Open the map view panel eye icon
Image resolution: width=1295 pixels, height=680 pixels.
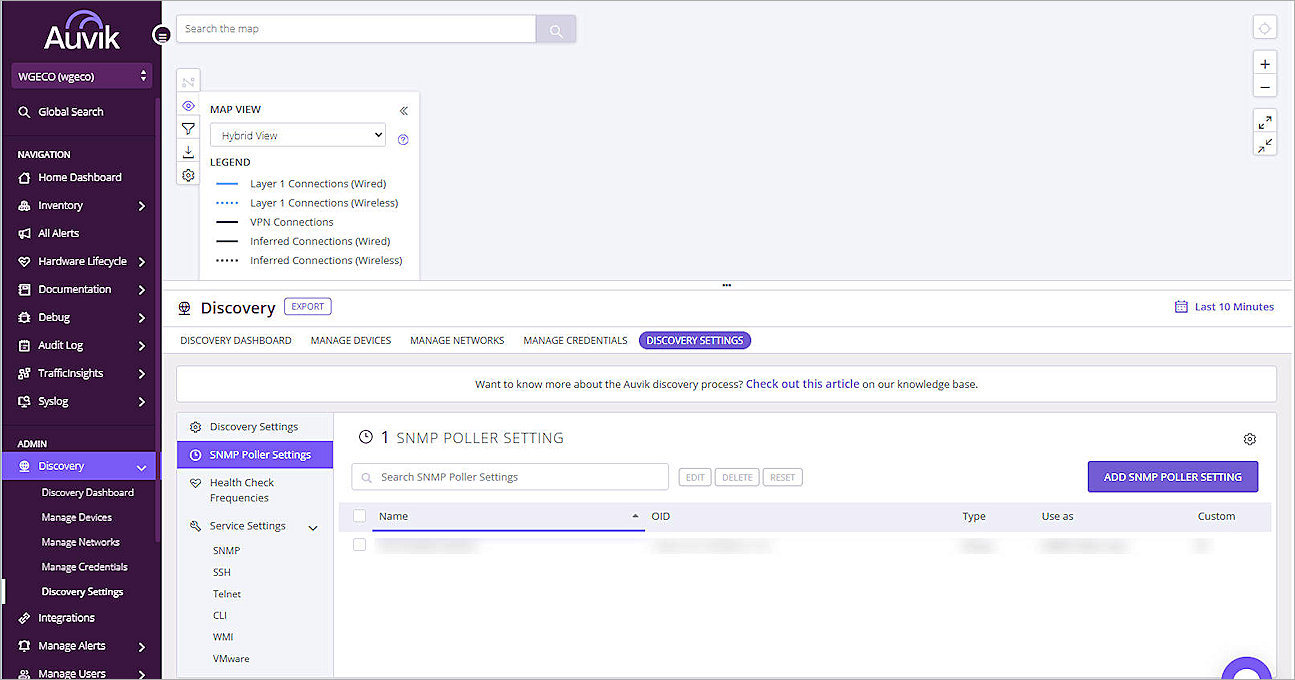[188, 105]
